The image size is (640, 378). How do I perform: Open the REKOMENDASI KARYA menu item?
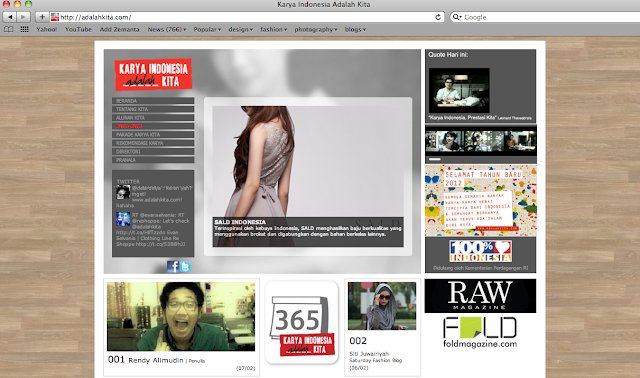point(153,143)
